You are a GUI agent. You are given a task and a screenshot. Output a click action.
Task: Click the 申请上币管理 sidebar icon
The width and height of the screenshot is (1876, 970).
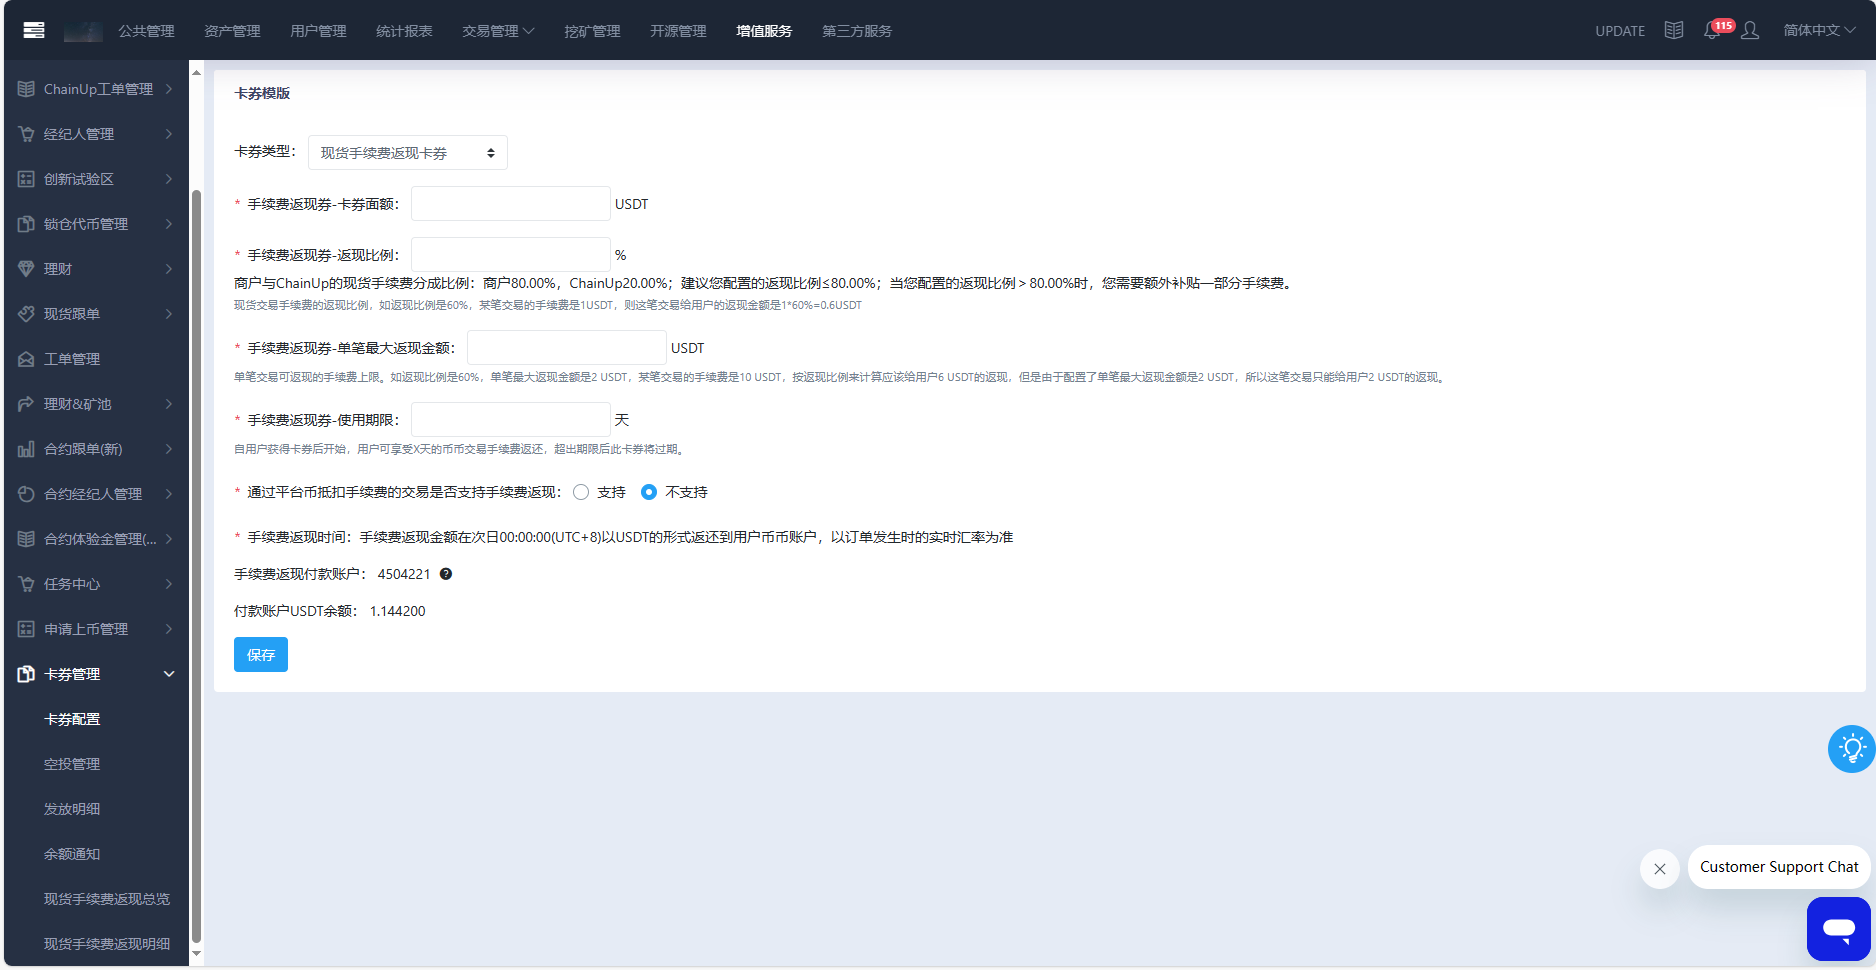(x=26, y=629)
